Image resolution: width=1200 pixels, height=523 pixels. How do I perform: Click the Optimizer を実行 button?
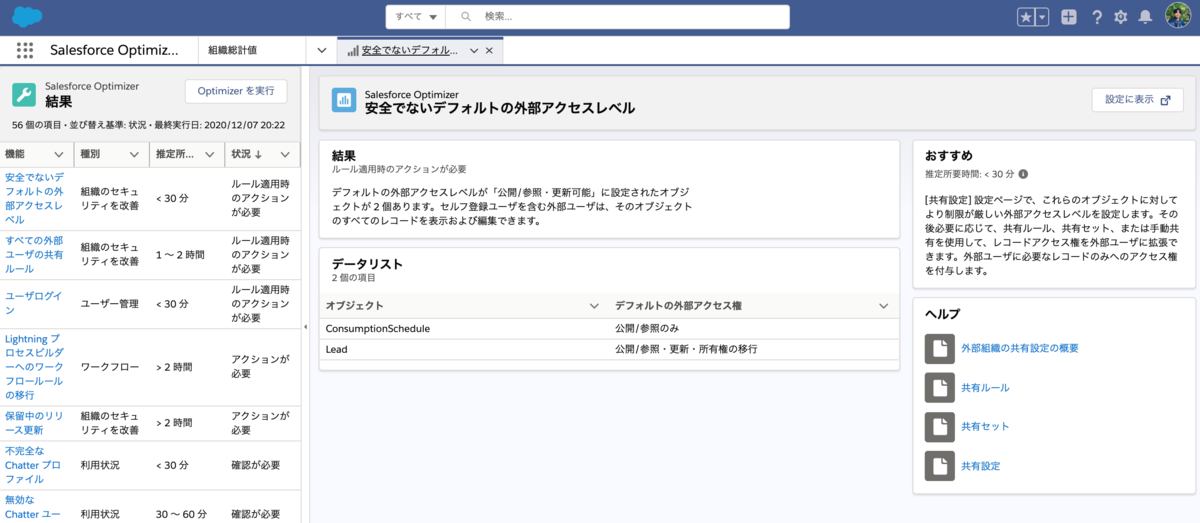coord(236,91)
